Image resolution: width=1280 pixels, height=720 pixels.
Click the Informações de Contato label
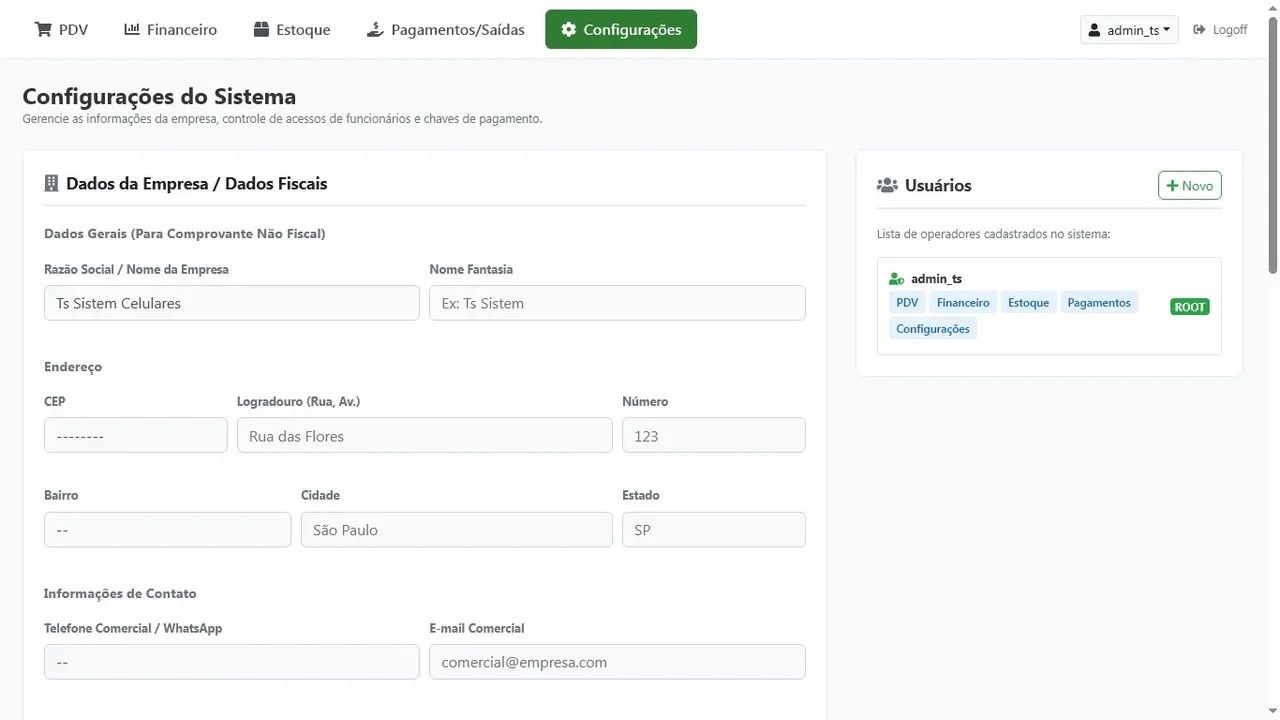pos(120,593)
